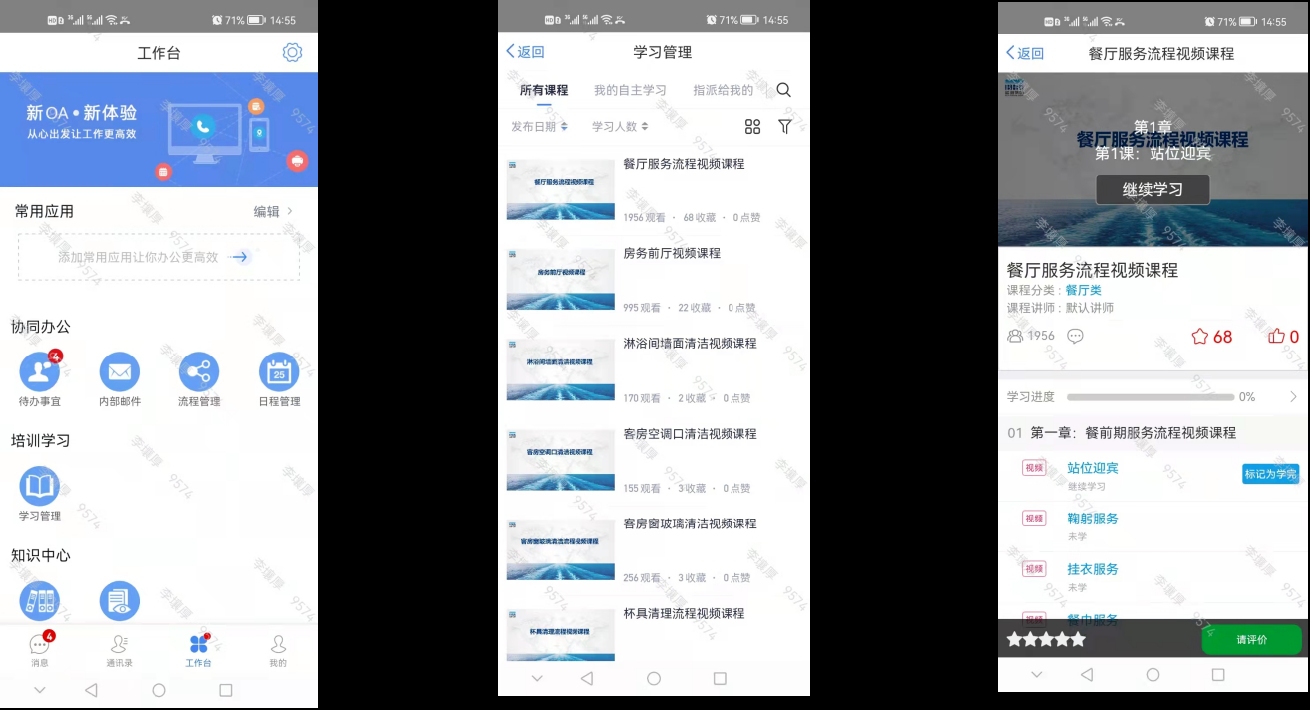
Task: Open the 客房窗玻璃清洁视频课程 thumbnail
Action: coord(560,550)
